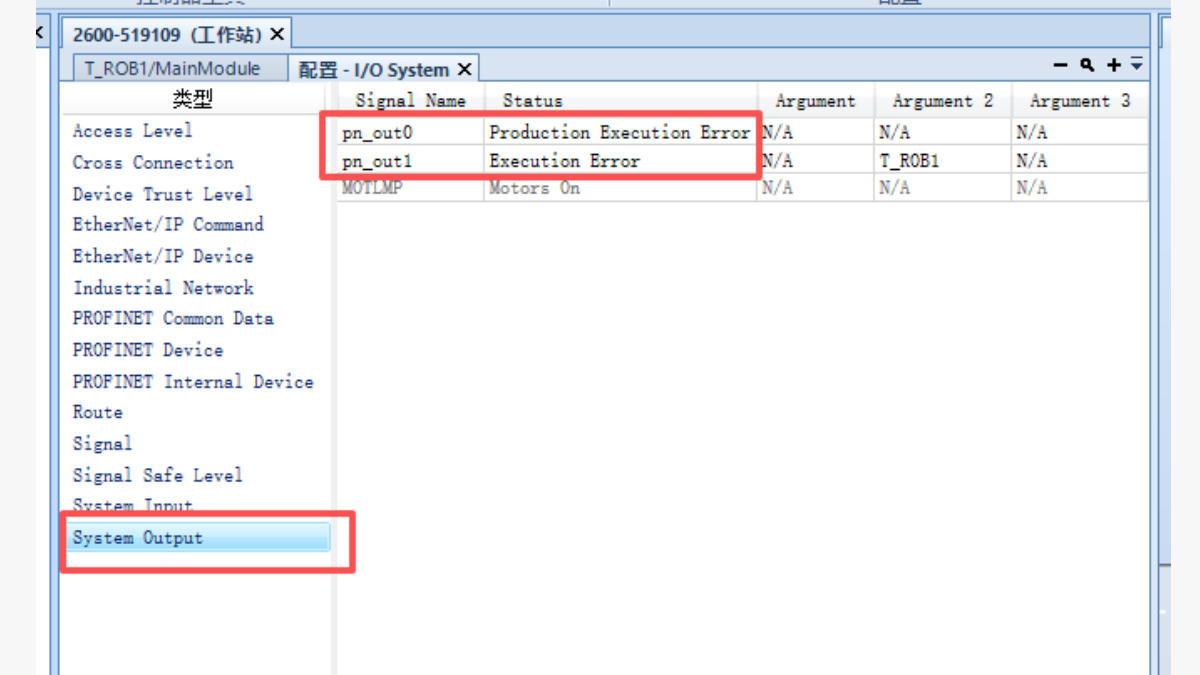Sort by Status column header
Screen dimensions: 1200x675
tap(532, 101)
